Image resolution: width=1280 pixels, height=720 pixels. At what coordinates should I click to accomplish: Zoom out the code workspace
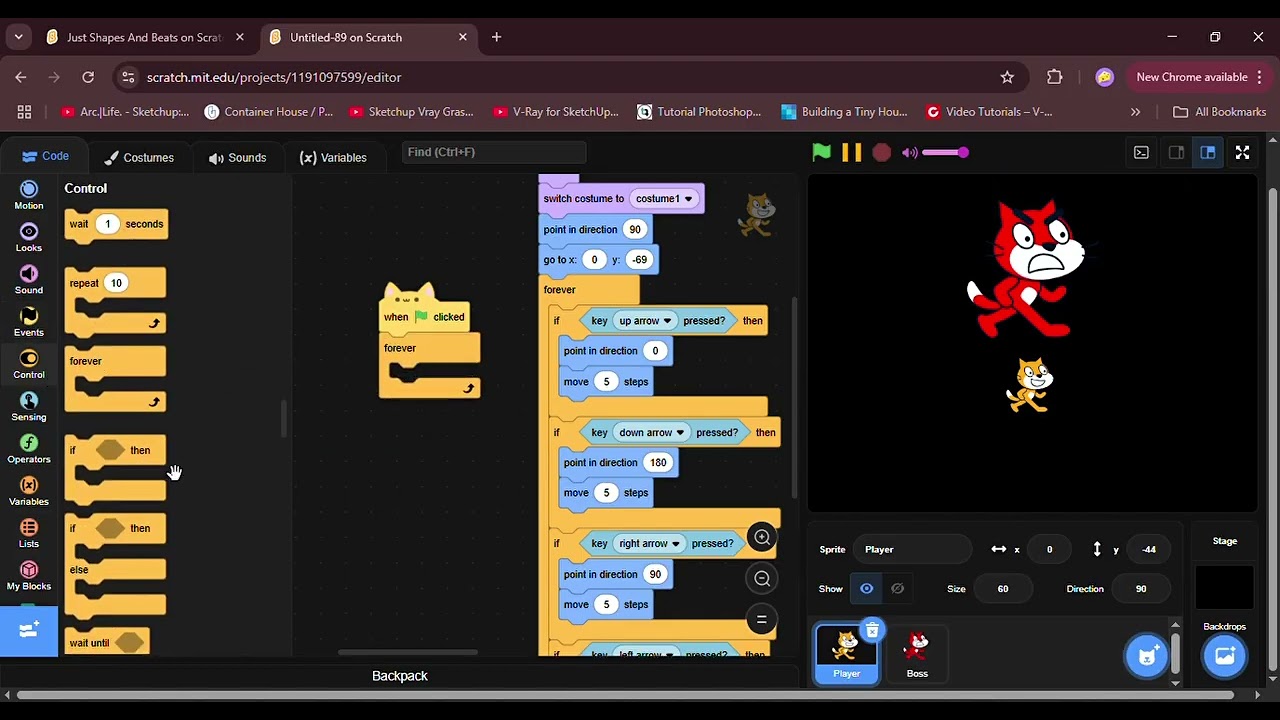[762, 578]
